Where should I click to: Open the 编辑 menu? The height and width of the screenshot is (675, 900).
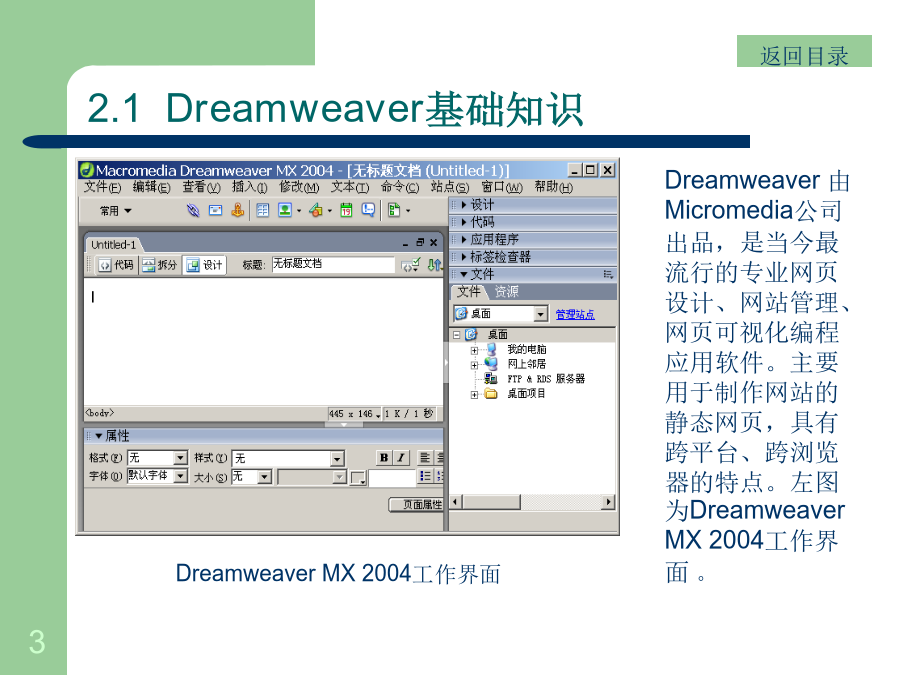point(152,187)
